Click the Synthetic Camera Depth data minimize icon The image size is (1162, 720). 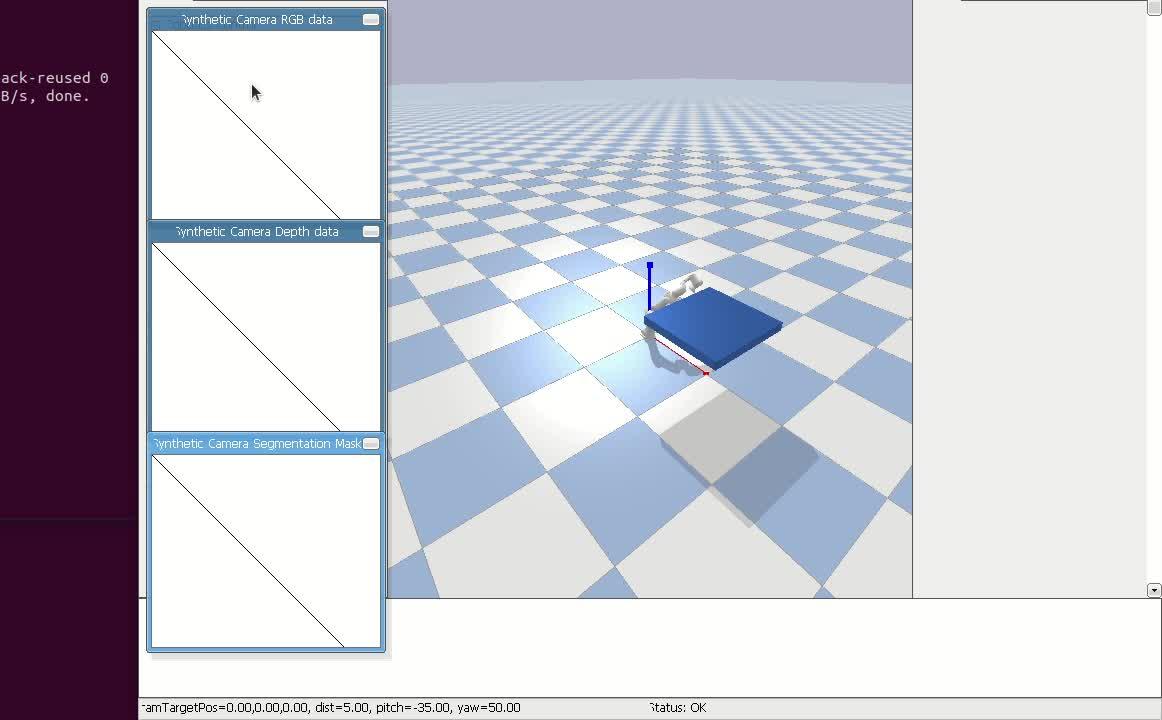370,231
